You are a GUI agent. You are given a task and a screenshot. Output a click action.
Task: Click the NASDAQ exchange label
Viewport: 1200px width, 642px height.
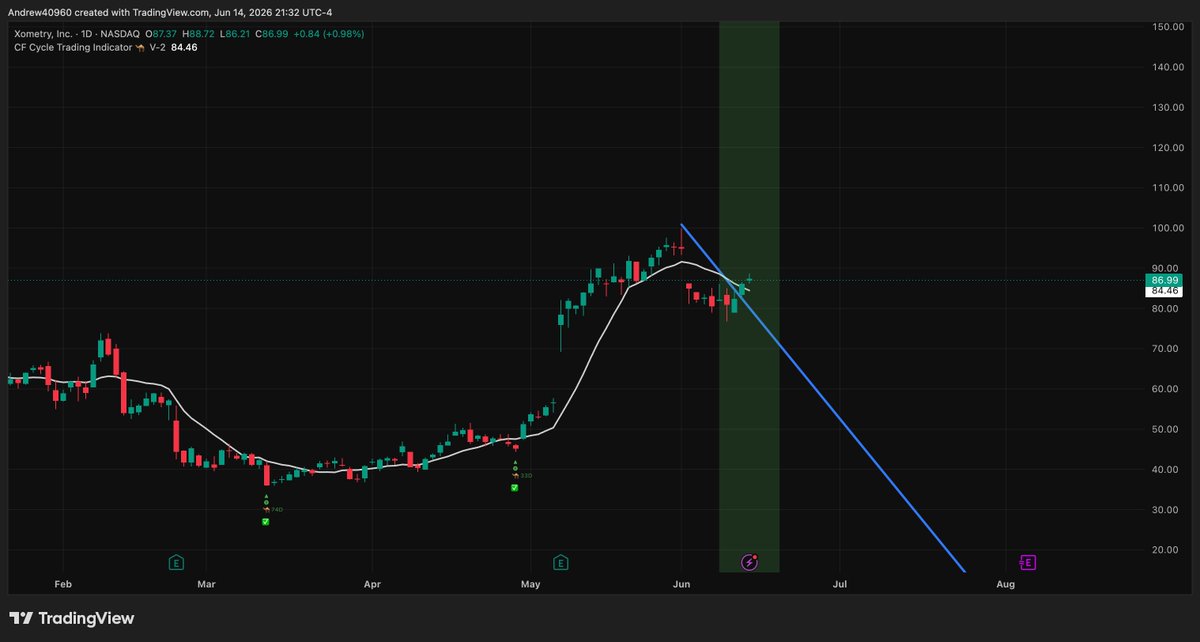point(118,33)
